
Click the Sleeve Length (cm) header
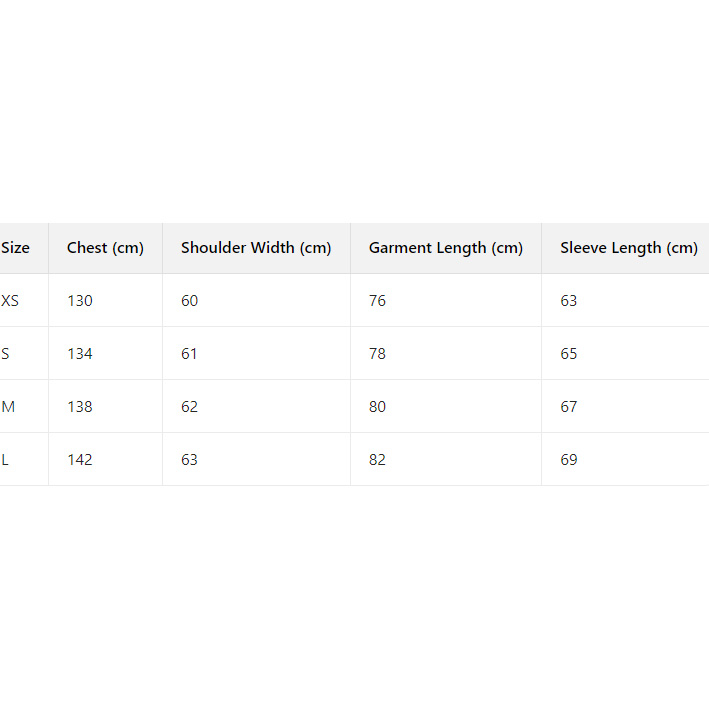point(629,248)
